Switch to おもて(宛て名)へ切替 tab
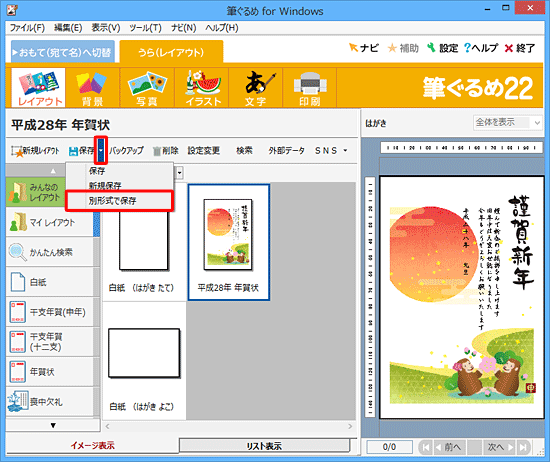The height and width of the screenshot is (462, 550). [63, 52]
